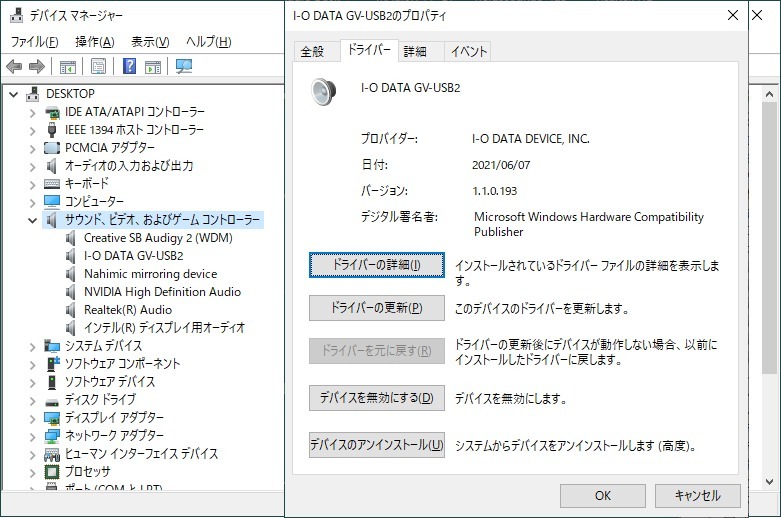Open the 操作(A) menu

pos(95,42)
